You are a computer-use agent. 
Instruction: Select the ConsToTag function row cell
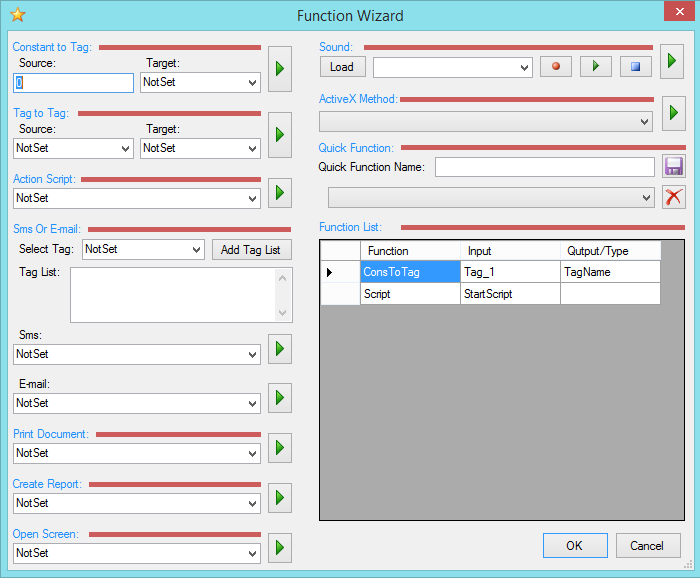pos(410,272)
